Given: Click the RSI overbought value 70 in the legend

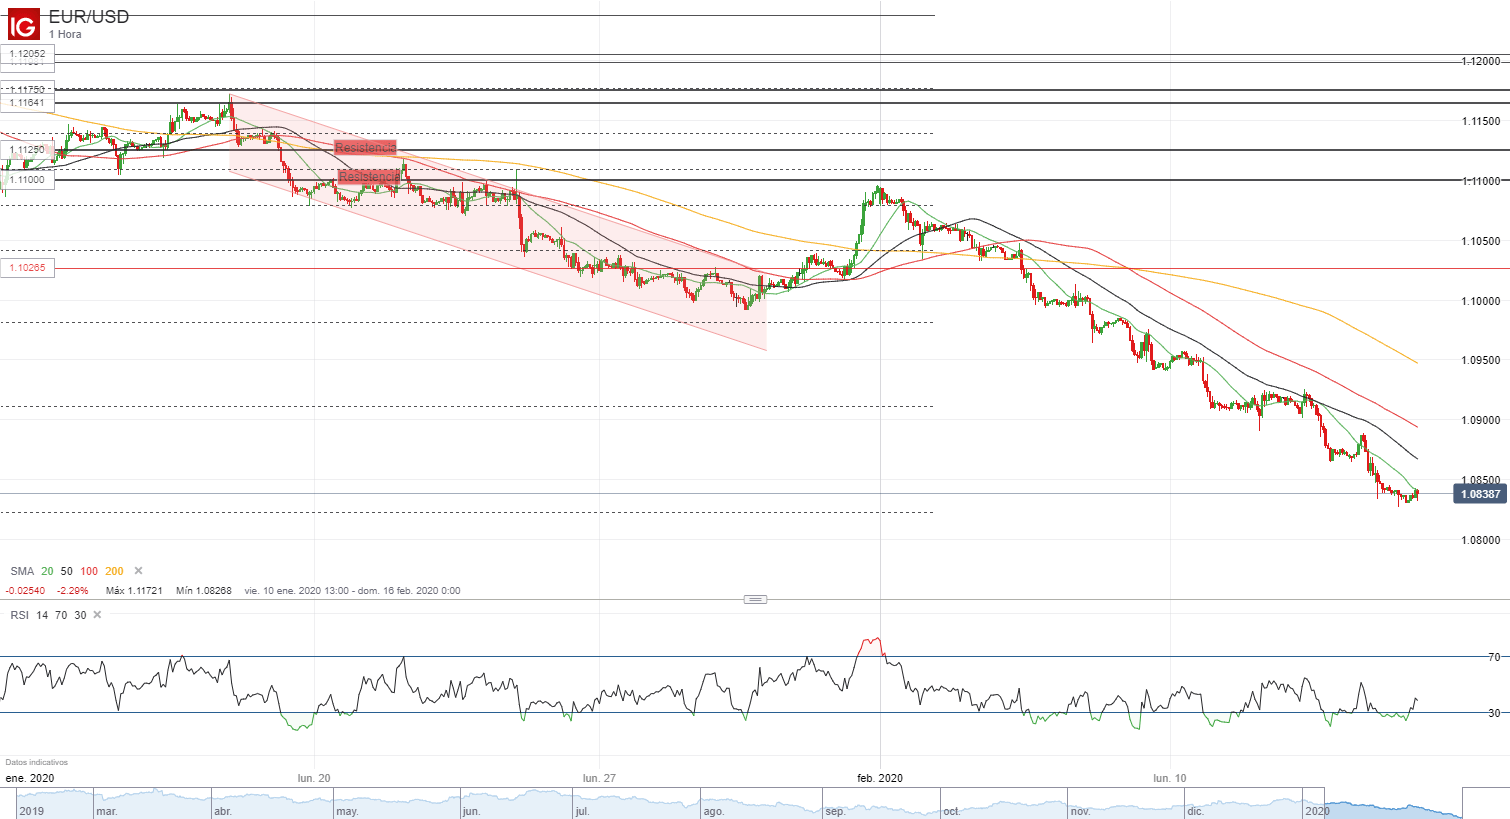Looking at the screenshot, I should pos(61,615).
